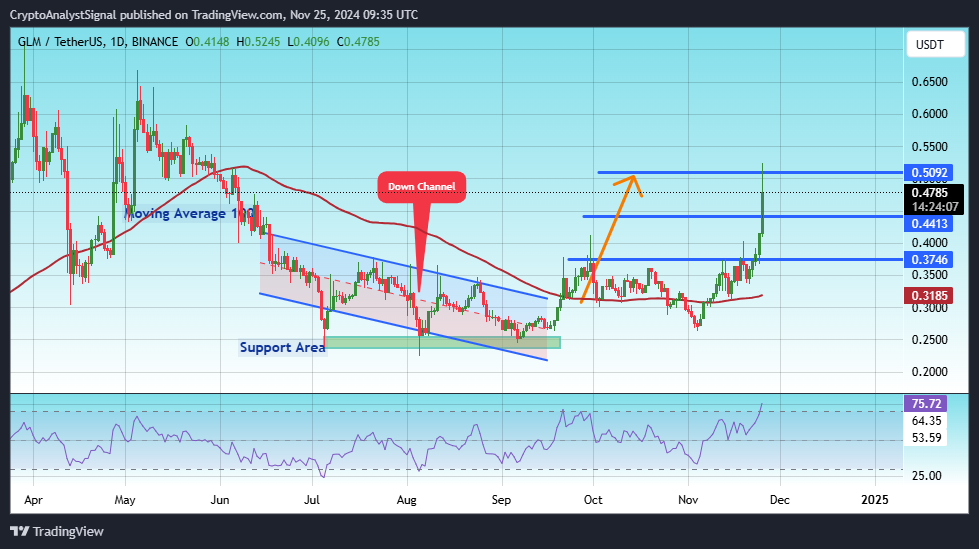Click the 2025 label on time axis
Screen dimensions: 979x549
click(x=875, y=500)
